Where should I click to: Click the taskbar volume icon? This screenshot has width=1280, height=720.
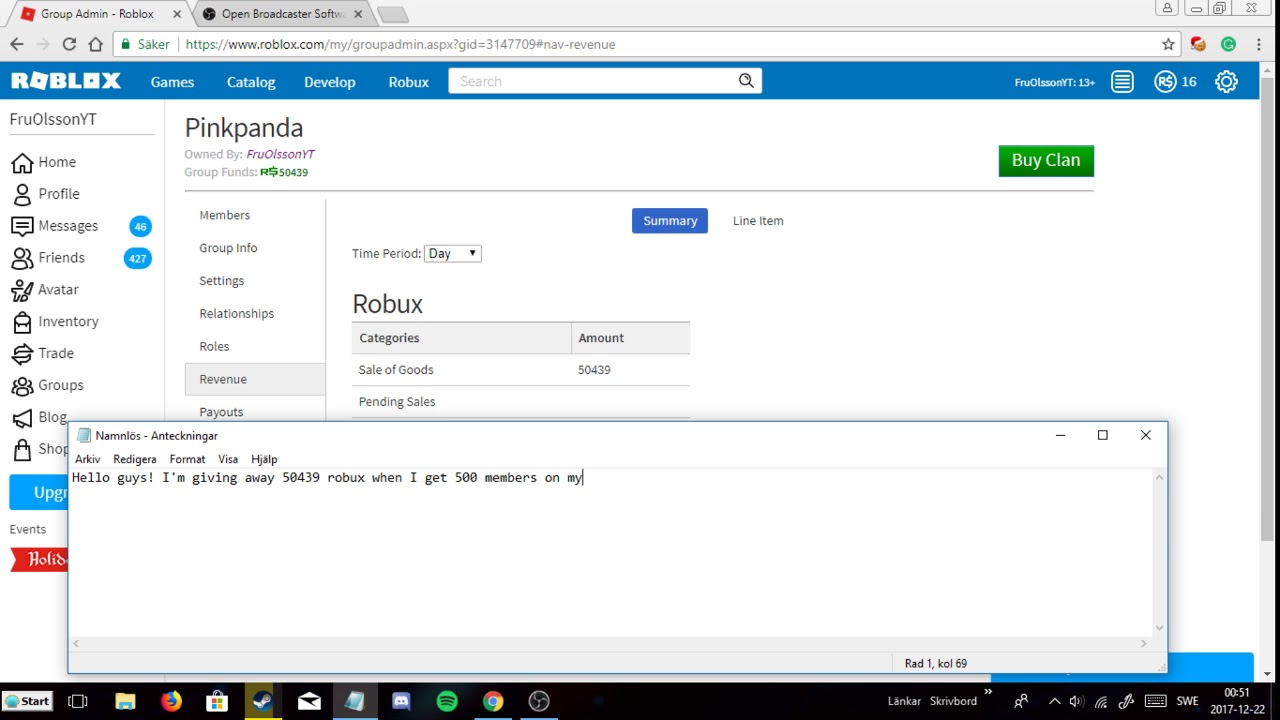pyautogui.click(x=1075, y=701)
